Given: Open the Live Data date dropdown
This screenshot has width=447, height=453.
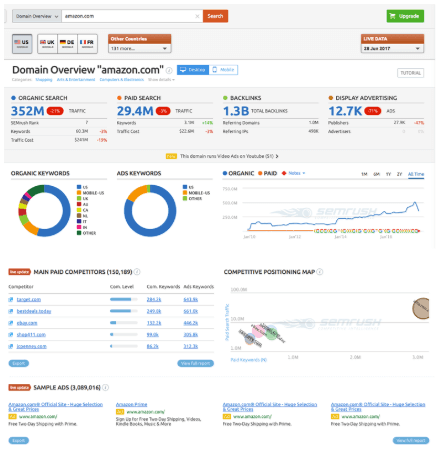Looking at the screenshot, I should tap(392, 48).
